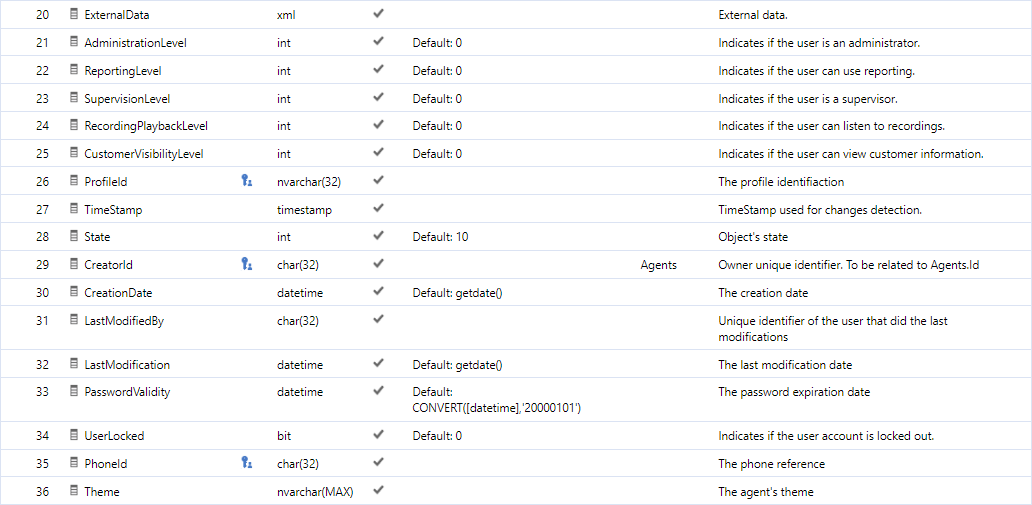The width and height of the screenshot is (1032, 505).
Task: Click the column icon beside AdministrationLevel
Action: [x=74, y=42]
